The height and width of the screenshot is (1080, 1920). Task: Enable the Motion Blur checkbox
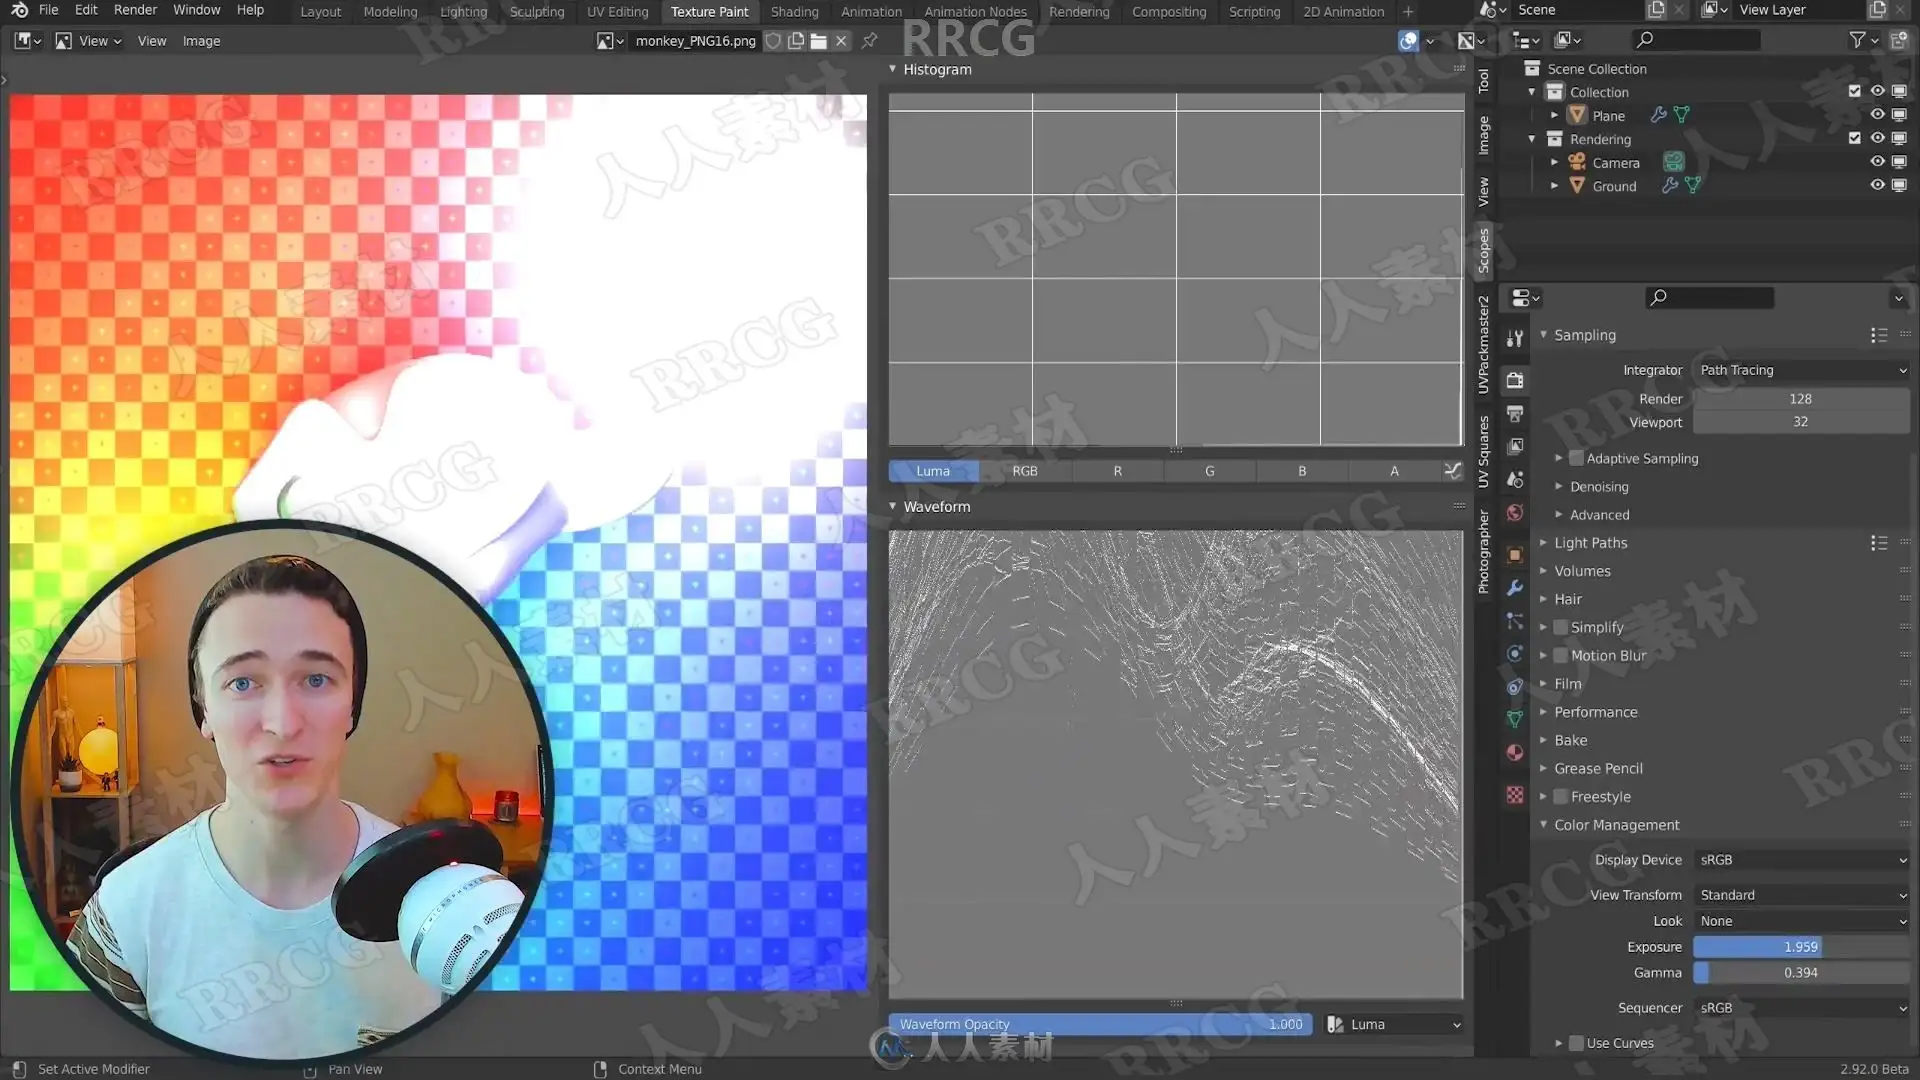click(1560, 656)
